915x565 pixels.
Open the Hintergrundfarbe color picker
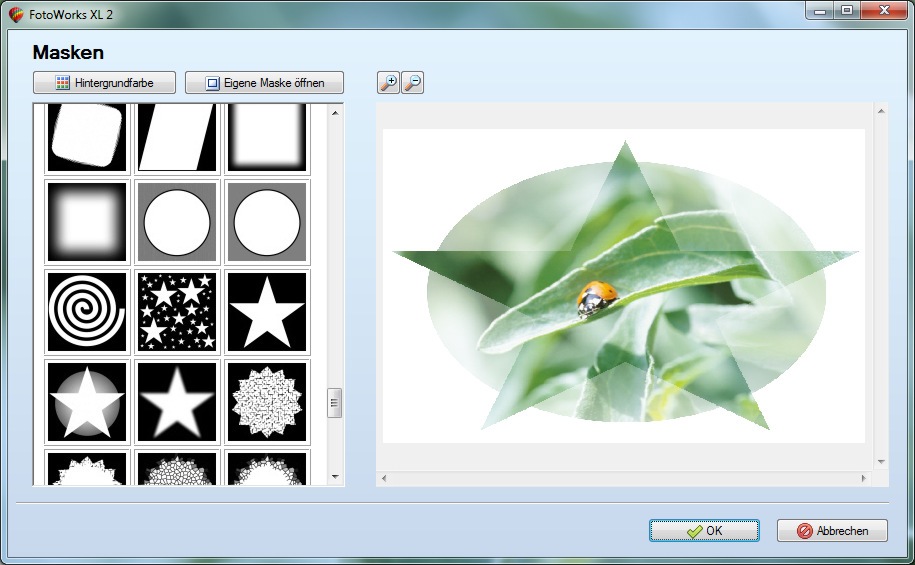(x=104, y=83)
